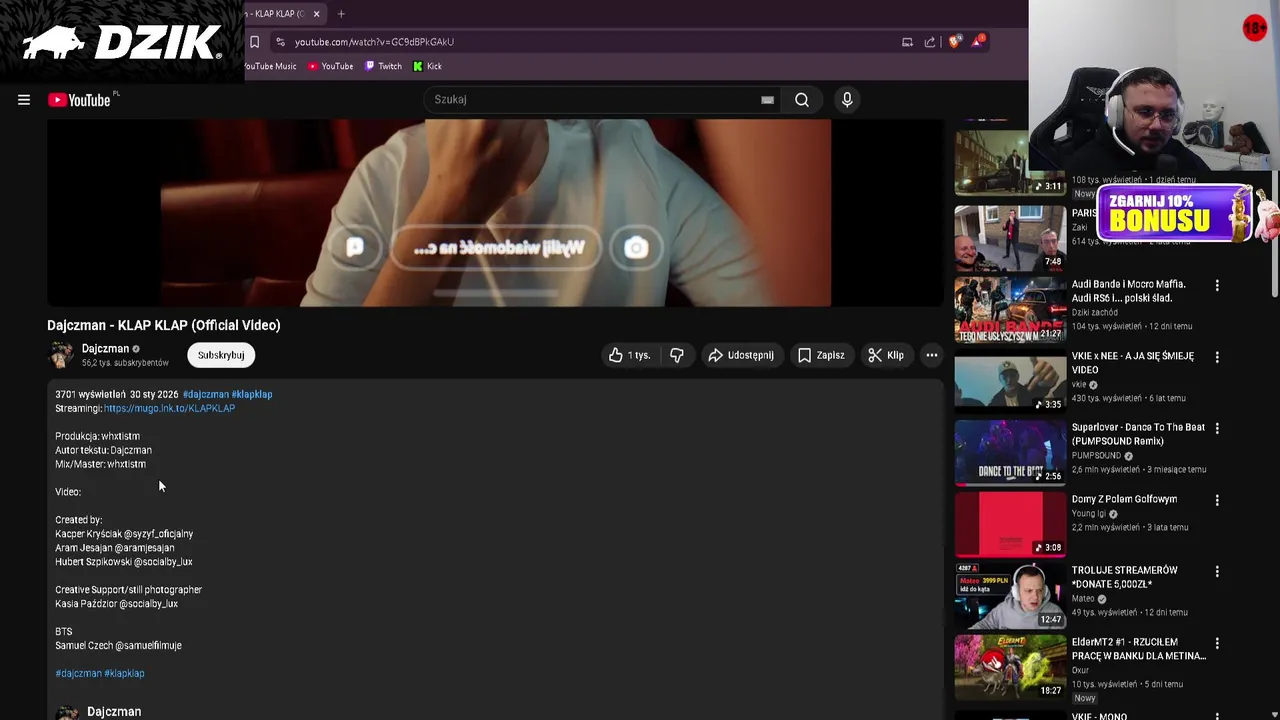Subscribe with the Subskrybuj button
1280x720 pixels.
[x=221, y=355]
